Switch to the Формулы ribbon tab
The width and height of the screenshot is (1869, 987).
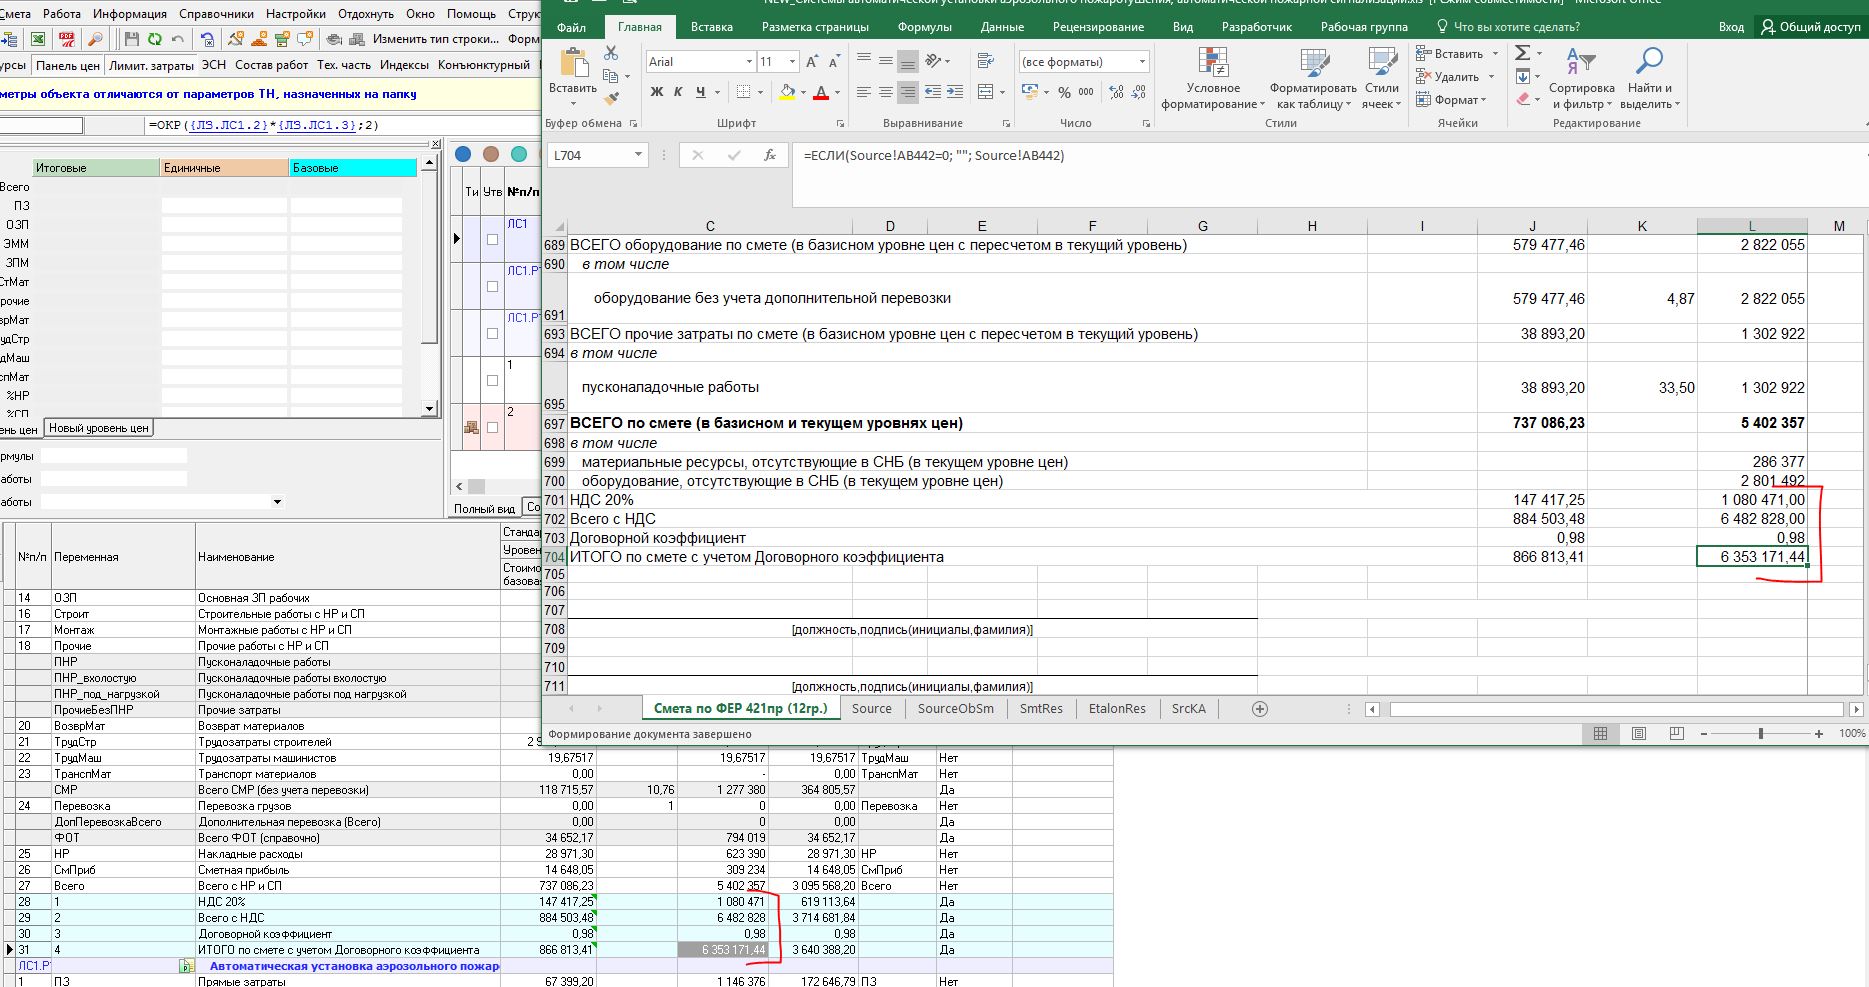[x=925, y=27]
